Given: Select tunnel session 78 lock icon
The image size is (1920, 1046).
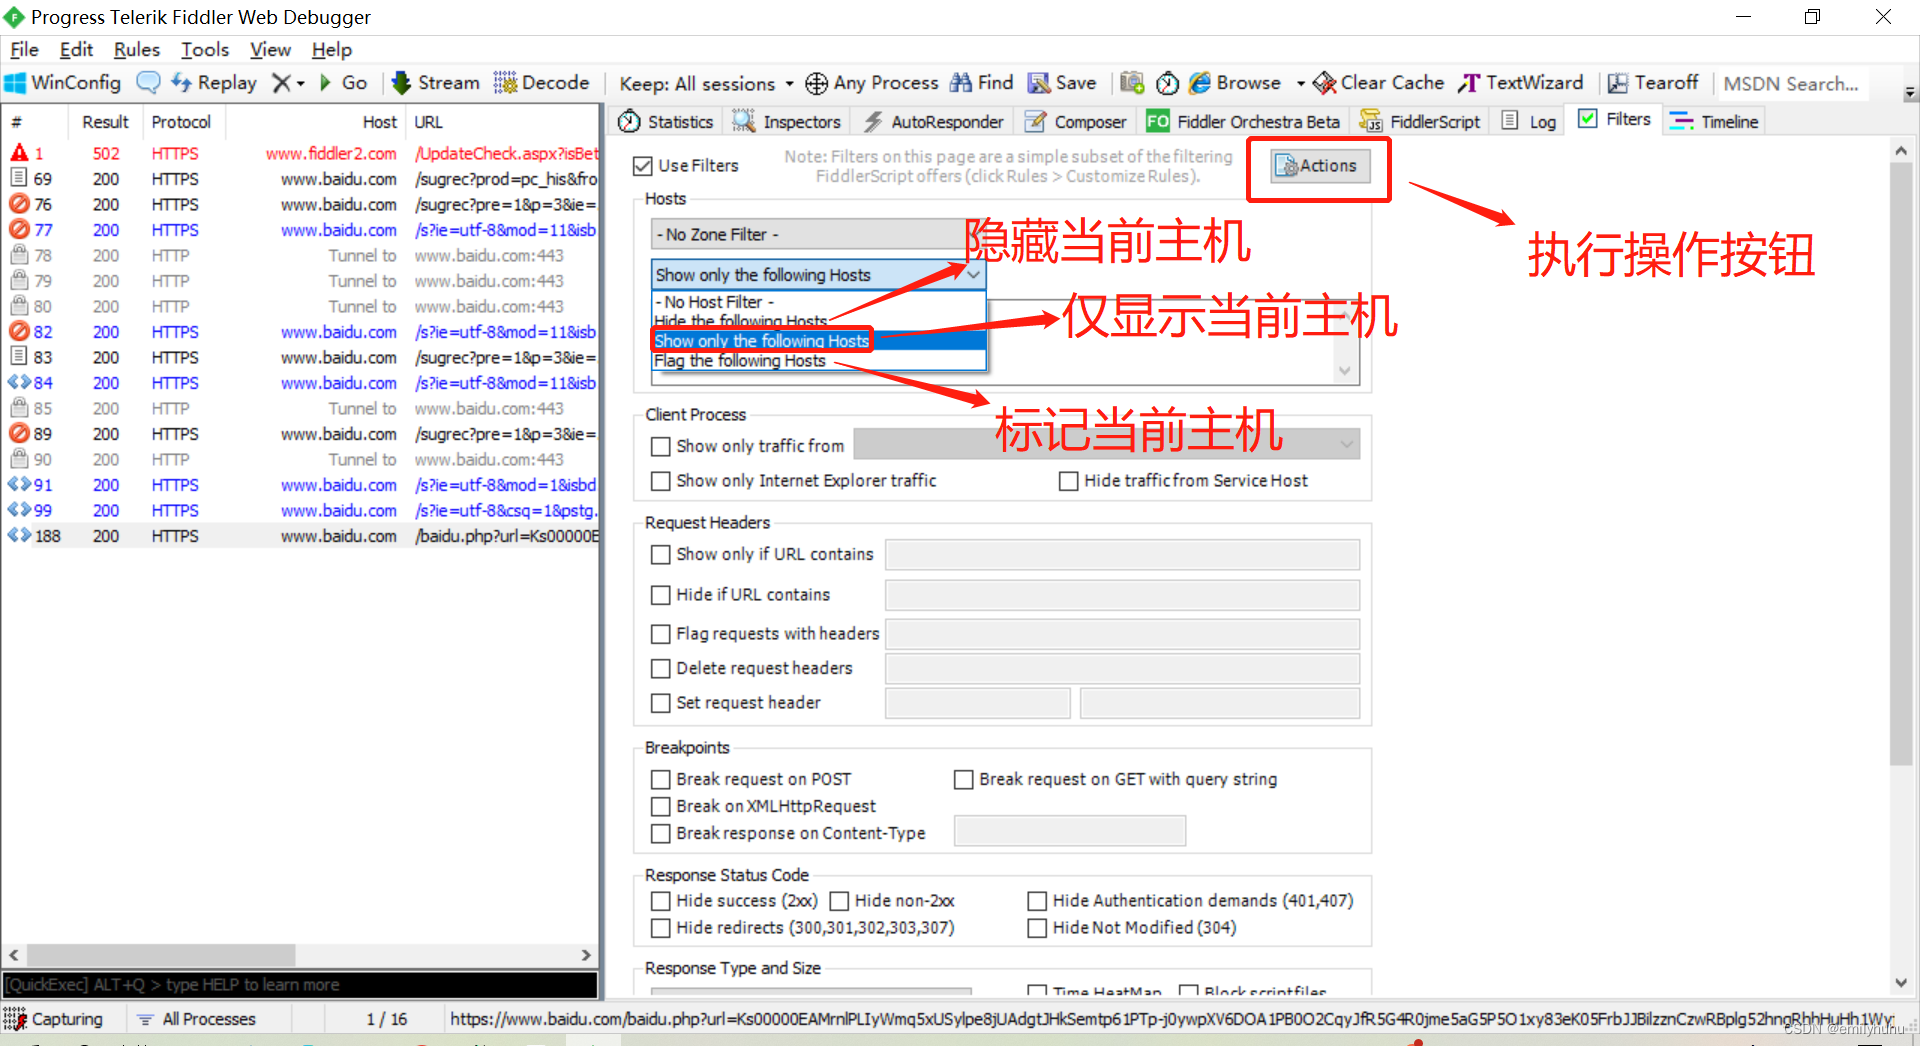Looking at the screenshot, I should point(19,255).
